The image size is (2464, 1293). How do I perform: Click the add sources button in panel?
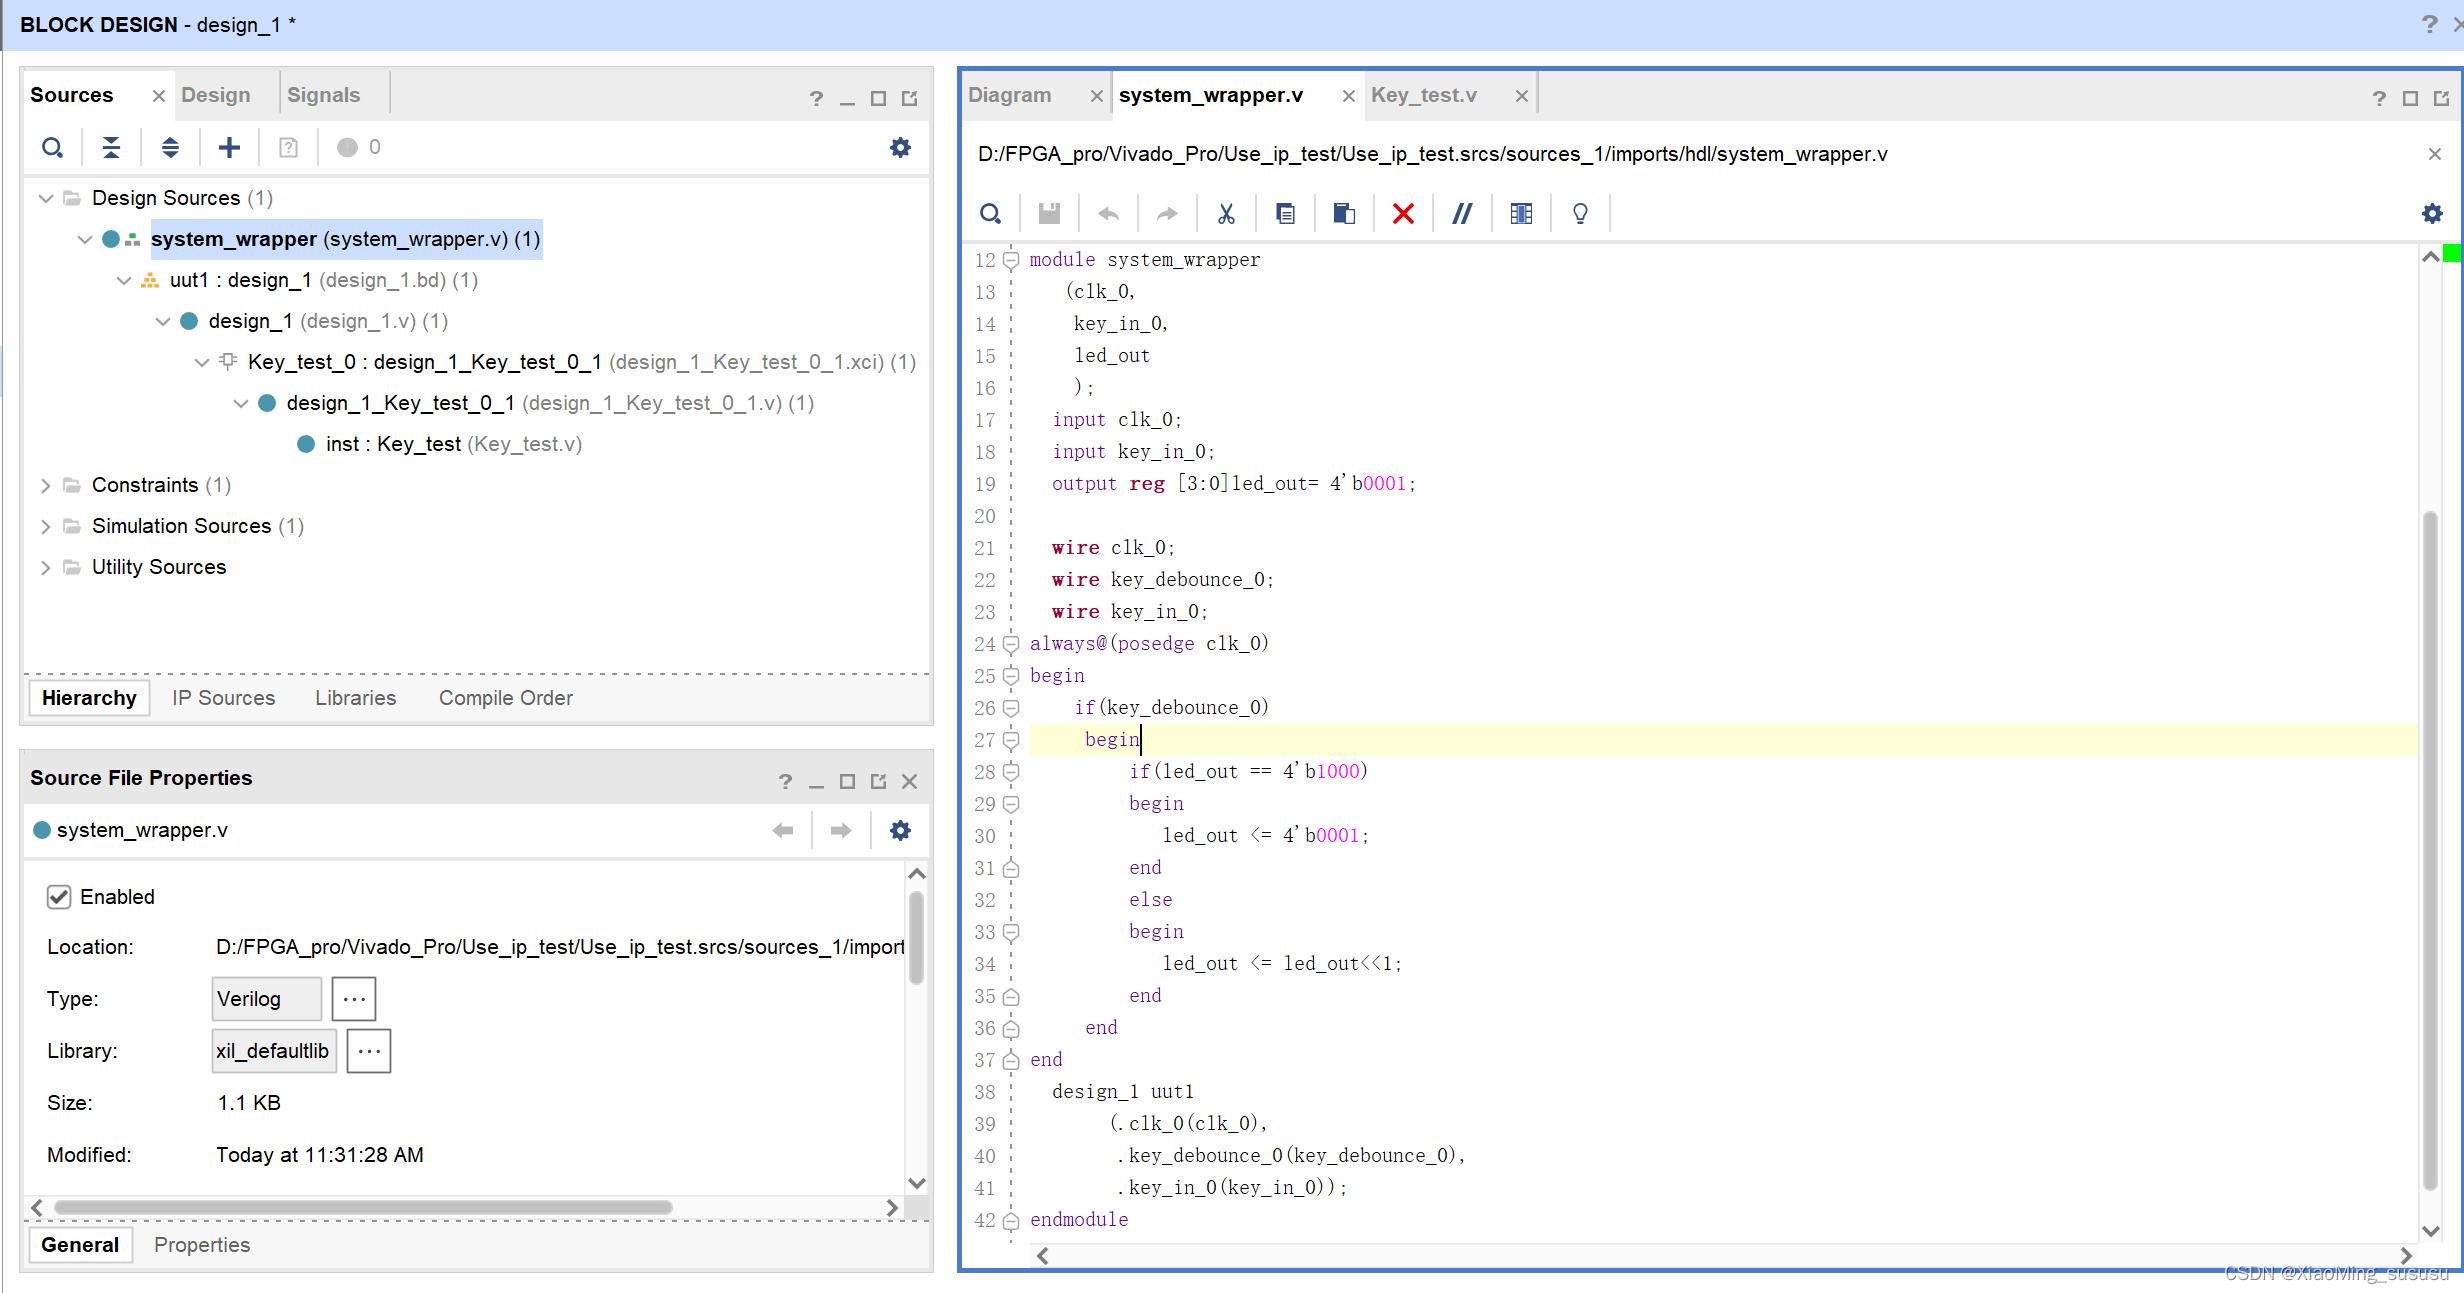227,147
